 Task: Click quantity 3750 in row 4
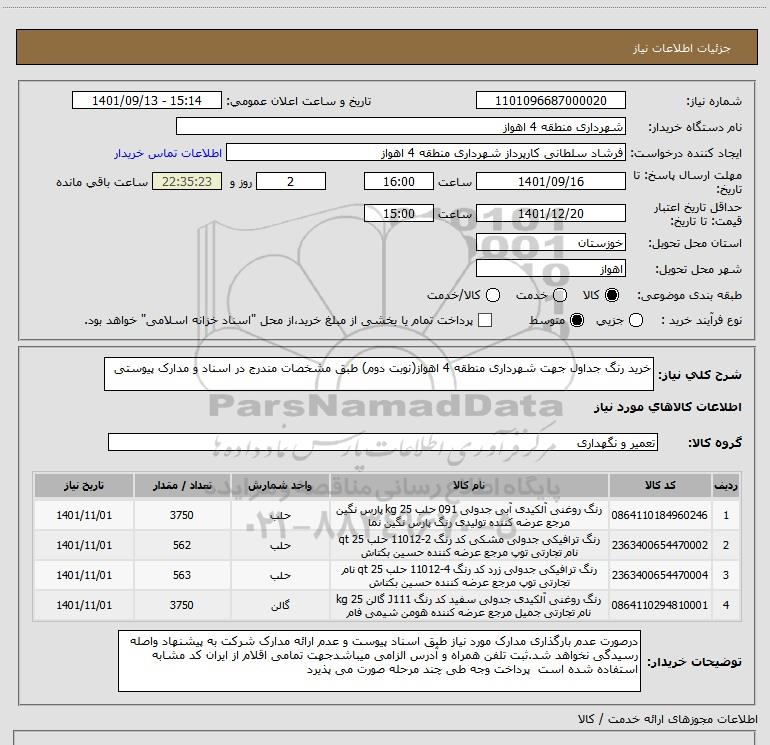click(x=182, y=605)
